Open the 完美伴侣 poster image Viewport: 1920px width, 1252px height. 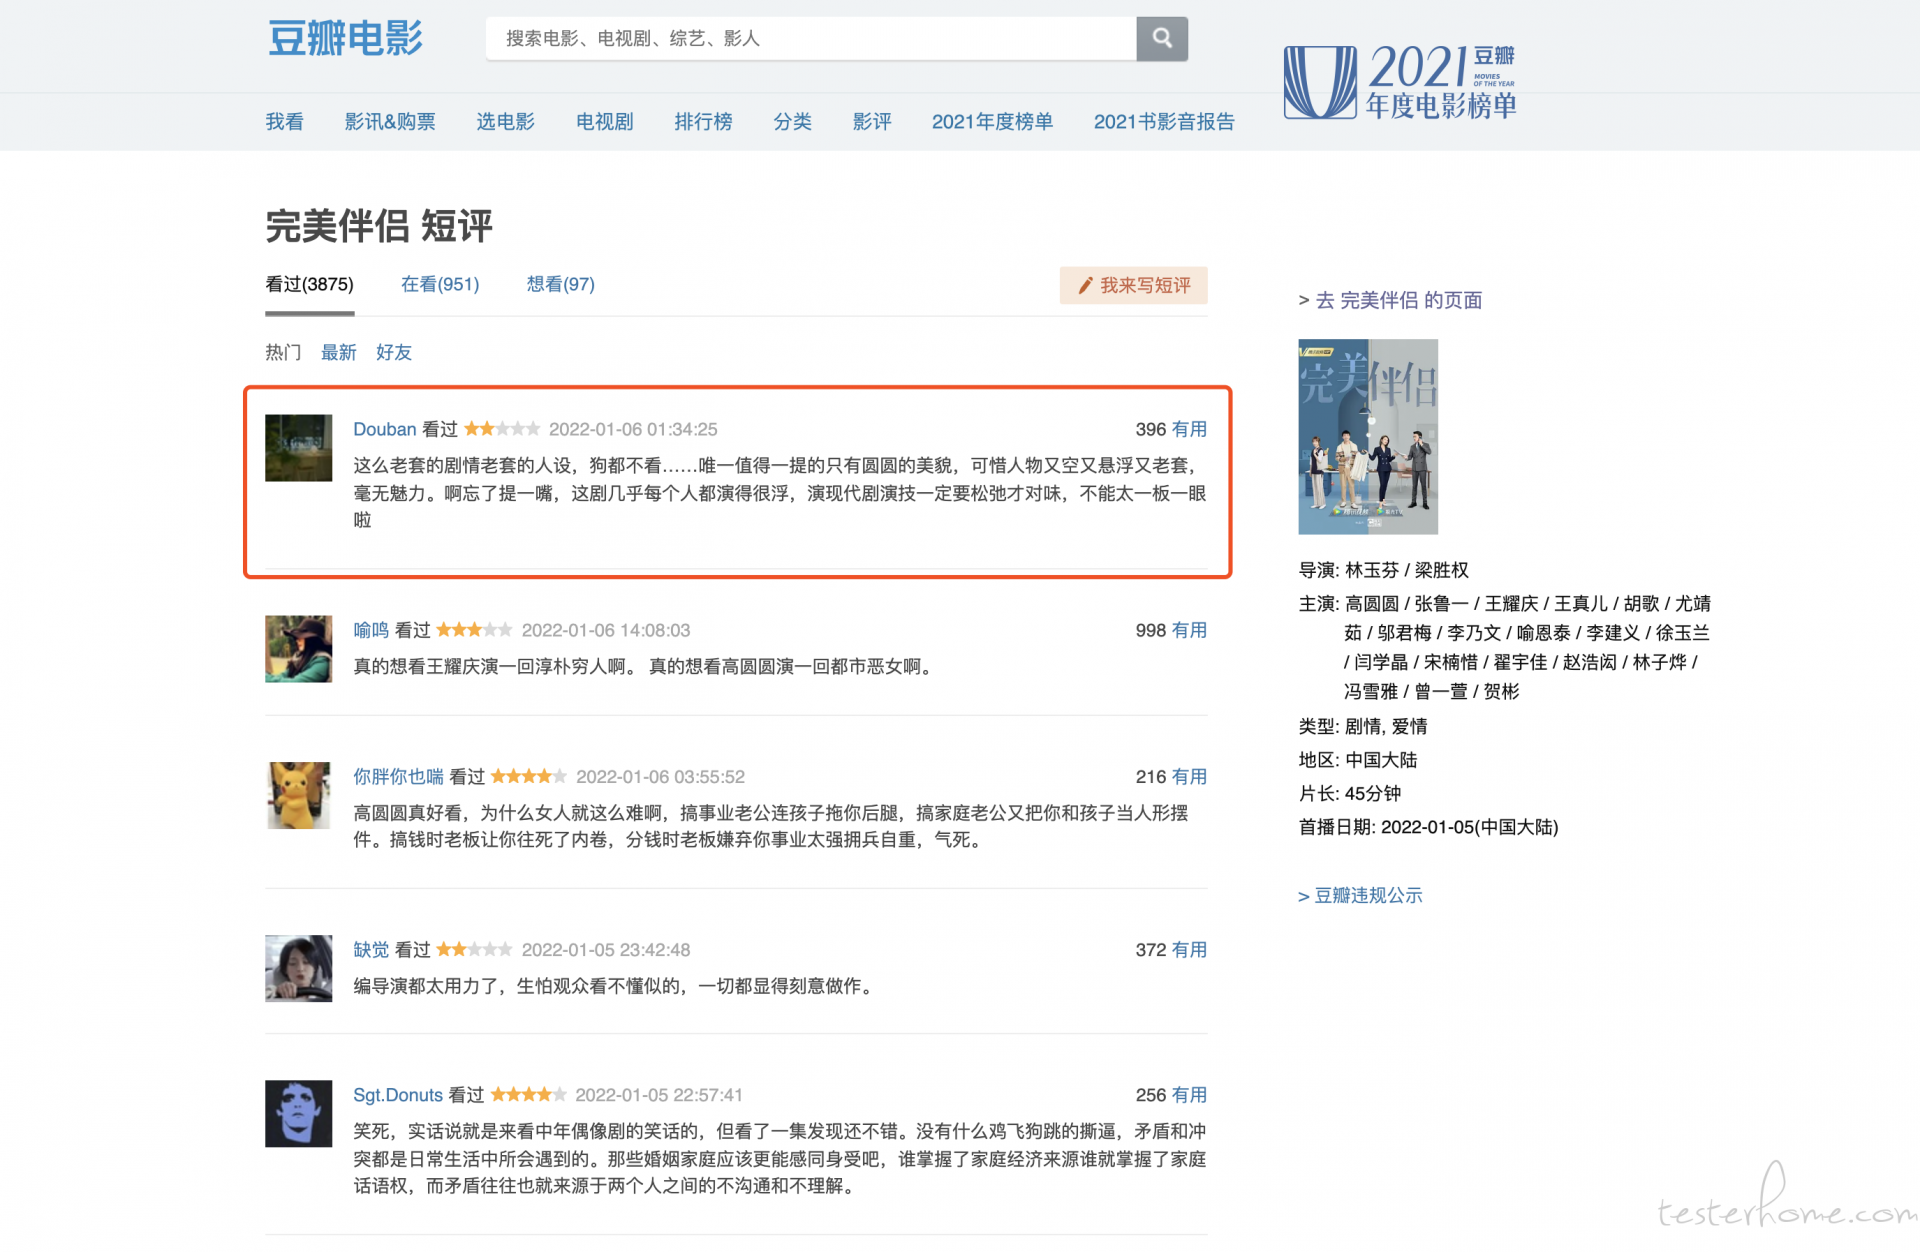point(1367,436)
